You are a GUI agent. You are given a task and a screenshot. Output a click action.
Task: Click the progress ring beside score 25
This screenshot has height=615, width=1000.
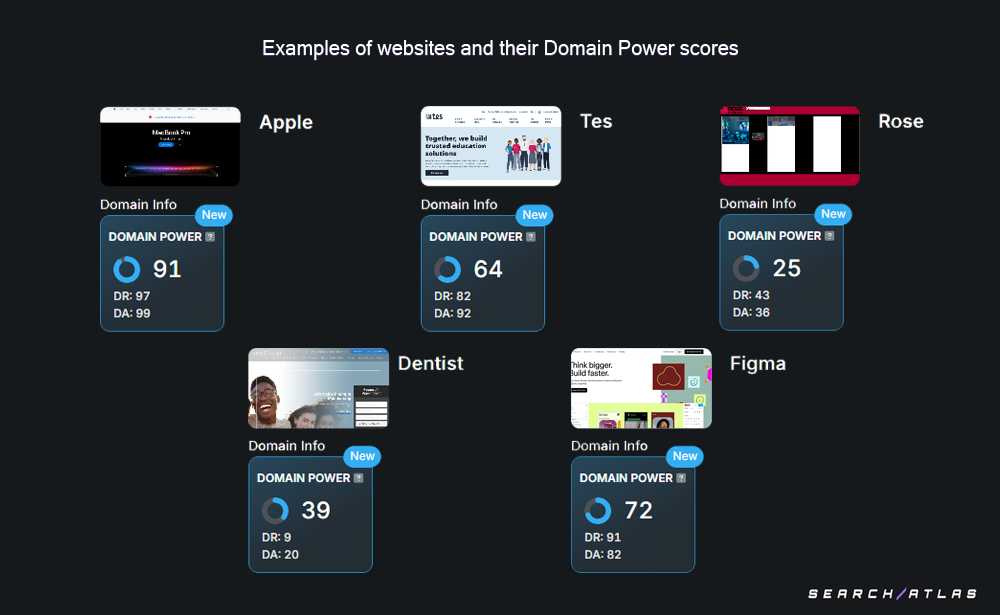tap(746, 269)
